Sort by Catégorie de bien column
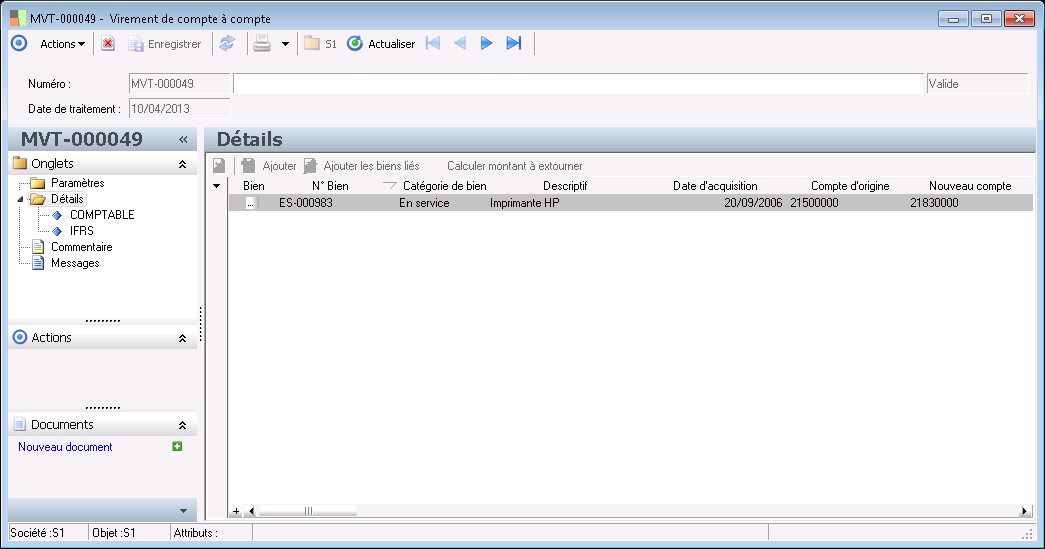The width and height of the screenshot is (1045, 549). [x=445, y=186]
